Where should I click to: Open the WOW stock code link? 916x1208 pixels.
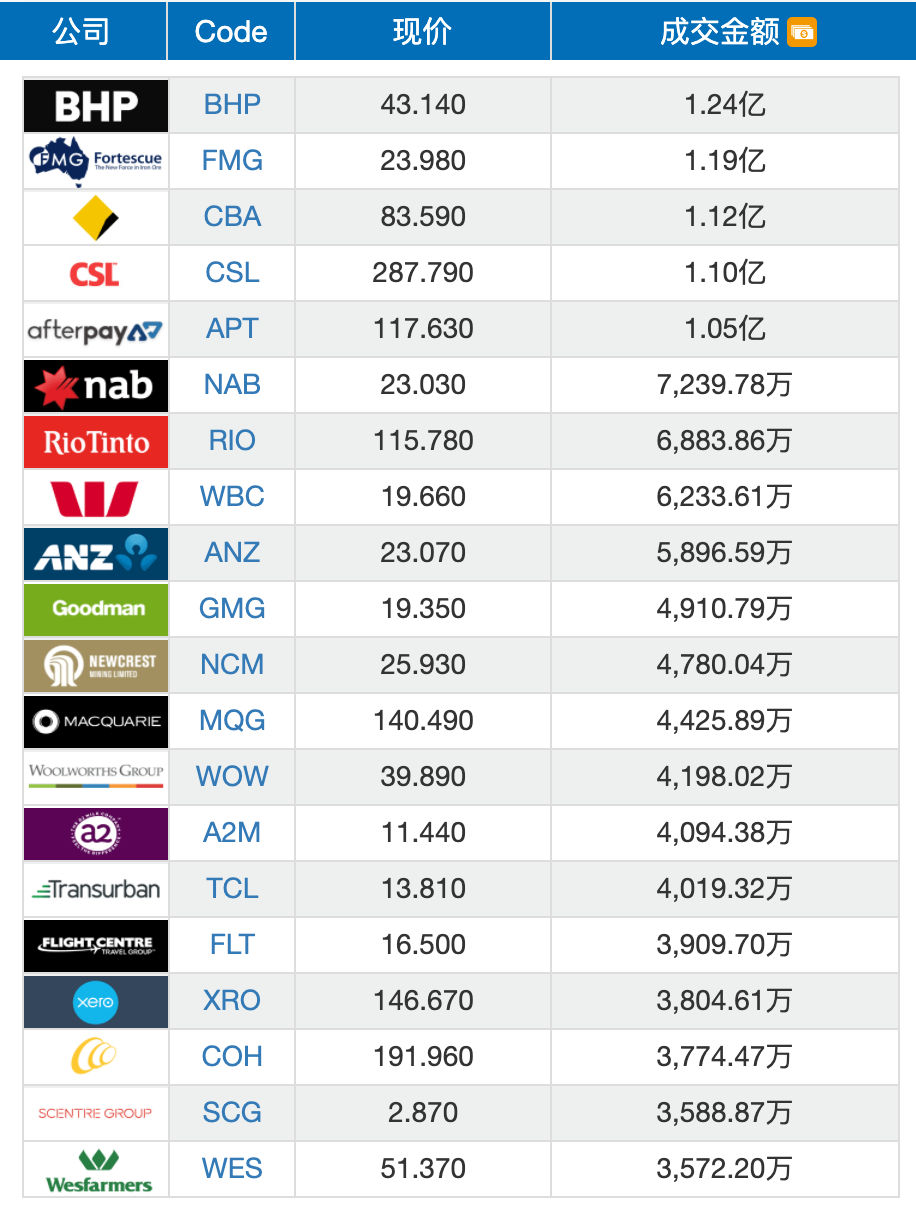tap(232, 777)
